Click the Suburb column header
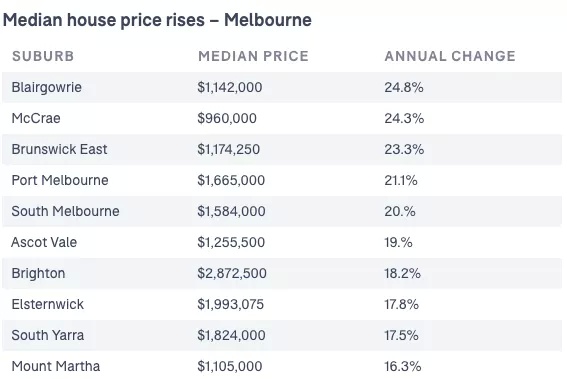 point(43,56)
